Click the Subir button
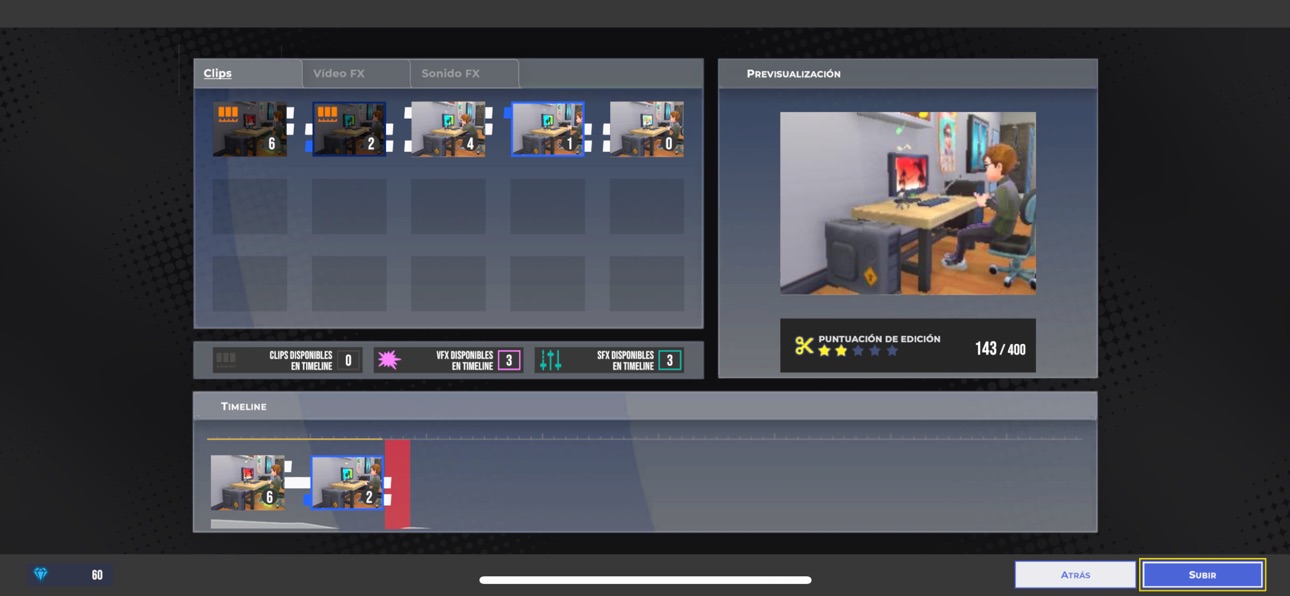 pyautogui.click(x=1202, y=575)
